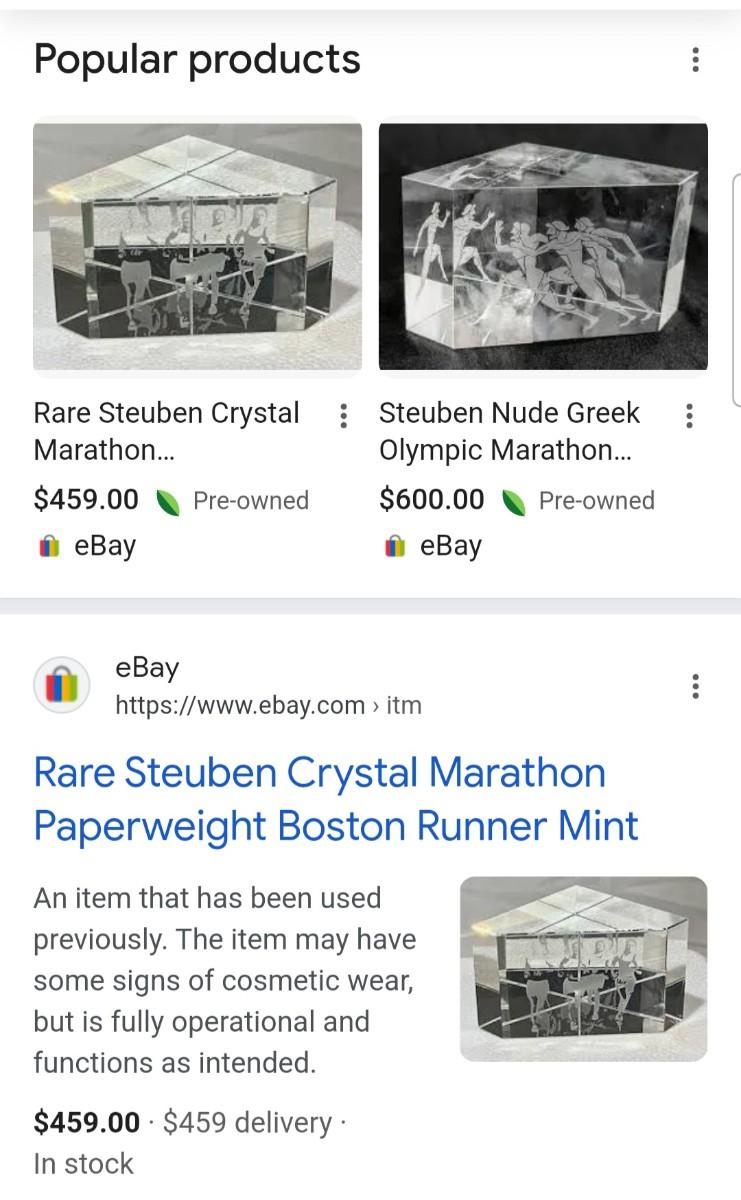This screenshot has height=1200, width=741.
Task: Open Popular products three-dot options menu
Action: 695,60
